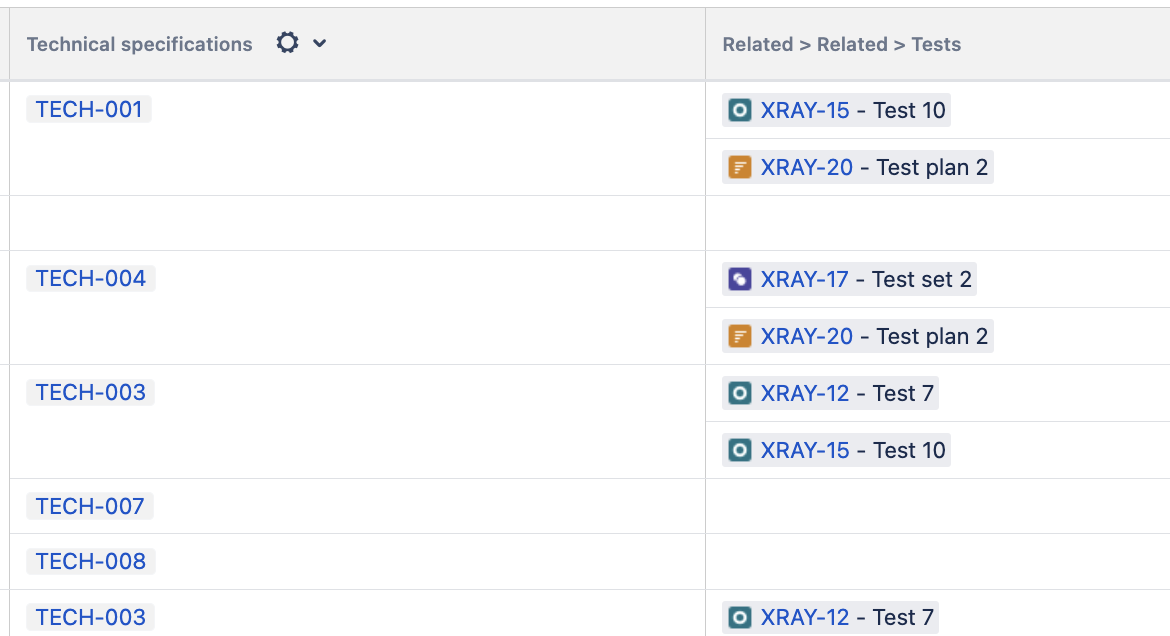Viewport: 1170px width, 636px height.
Task: Open the XRAY-17 Test set 2 link
Action: 804,279
